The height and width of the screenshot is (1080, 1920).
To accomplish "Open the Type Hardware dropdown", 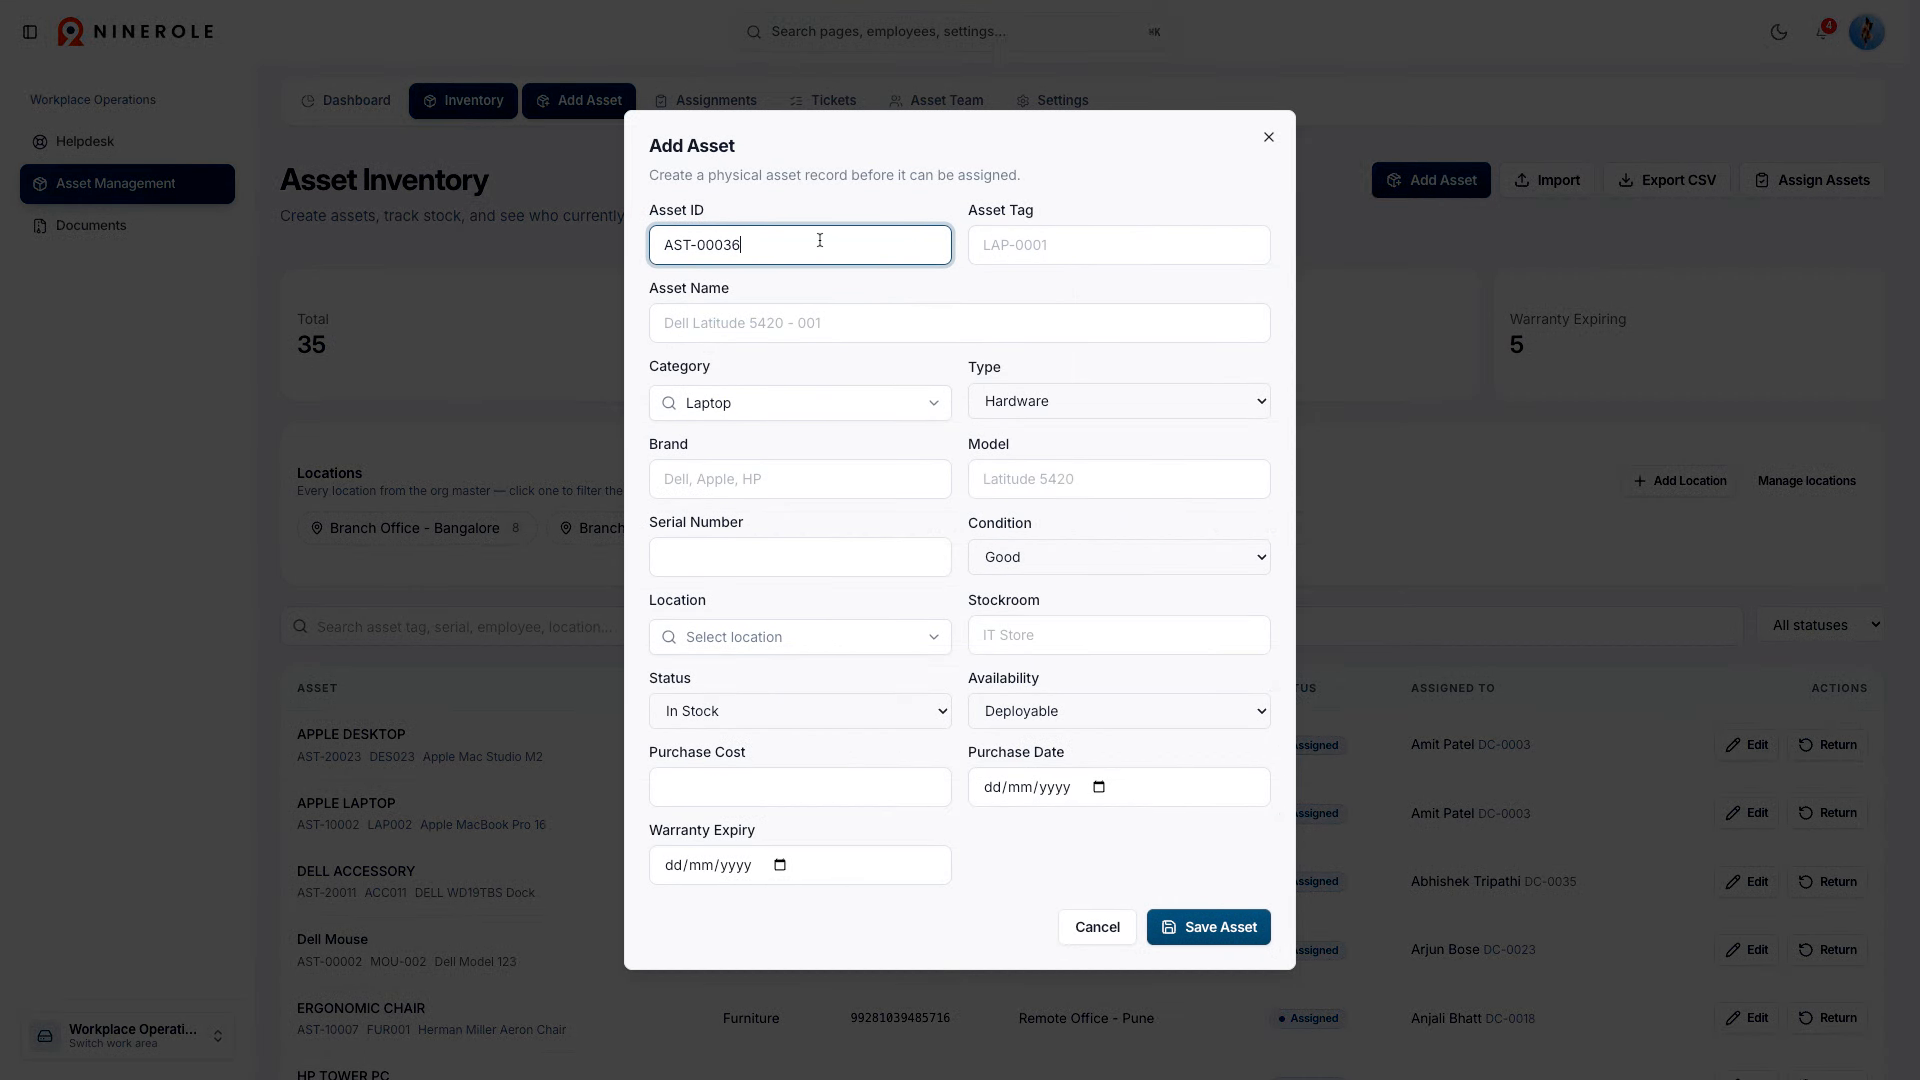I will [x=1119, y=401].
